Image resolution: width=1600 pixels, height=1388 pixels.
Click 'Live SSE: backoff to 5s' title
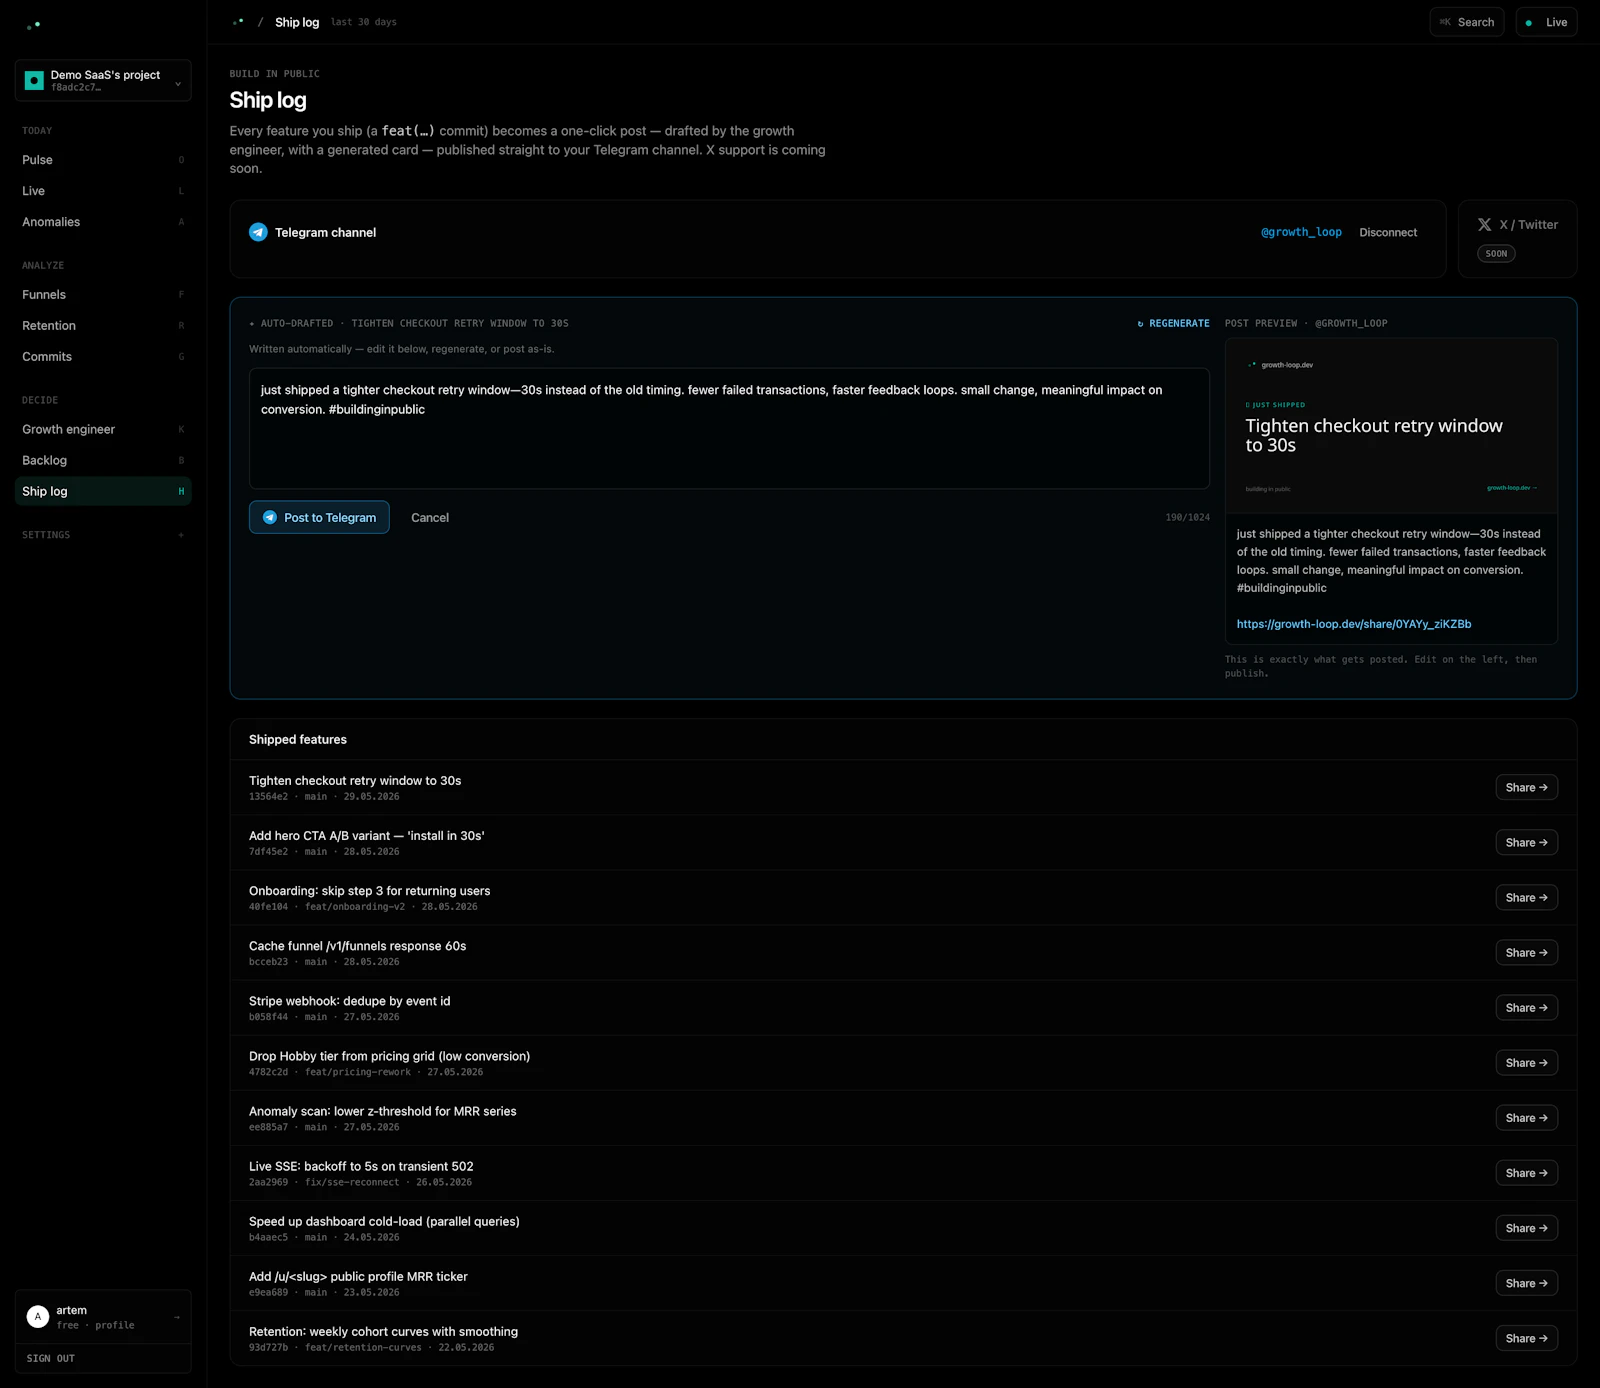click(361, 1166)
